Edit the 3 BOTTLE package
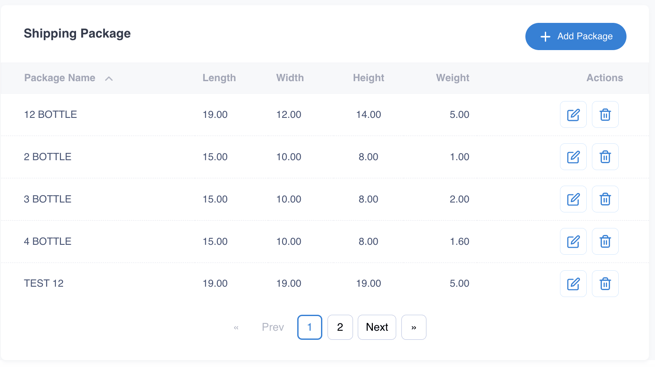The width and height of the screenshot is (655, 367). click(x=573, y=199)
